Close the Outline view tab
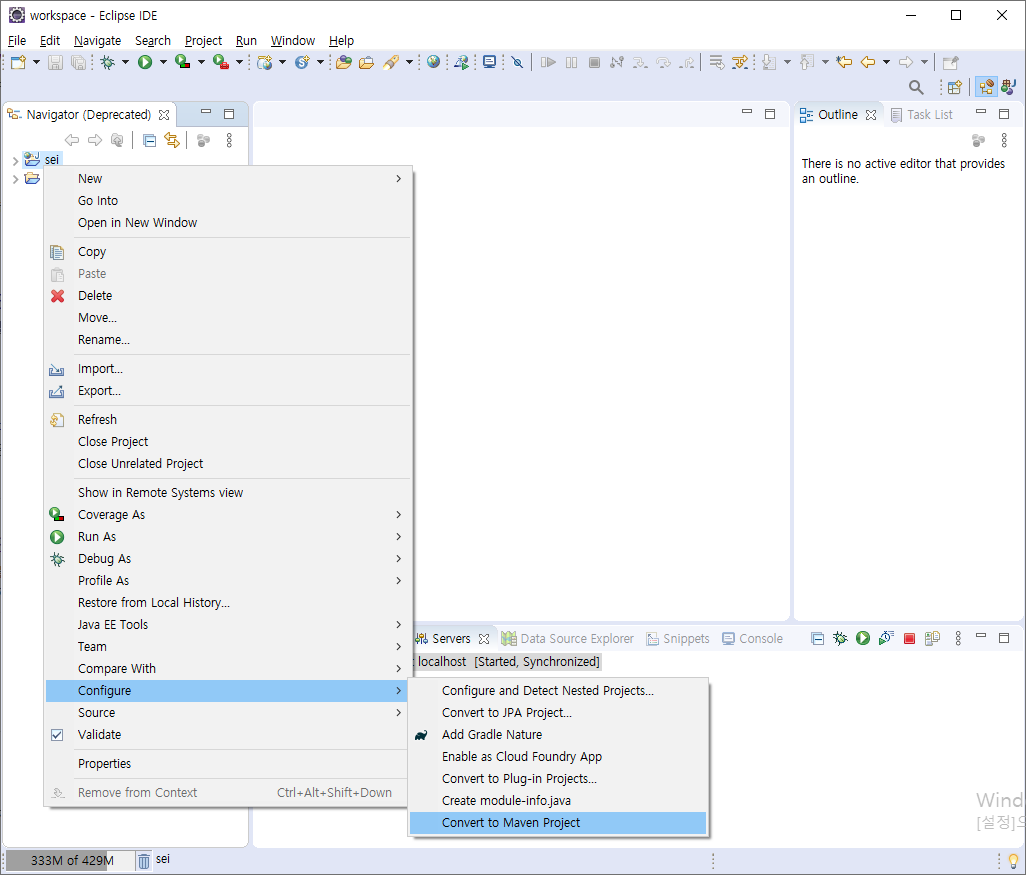 [871, 115]
